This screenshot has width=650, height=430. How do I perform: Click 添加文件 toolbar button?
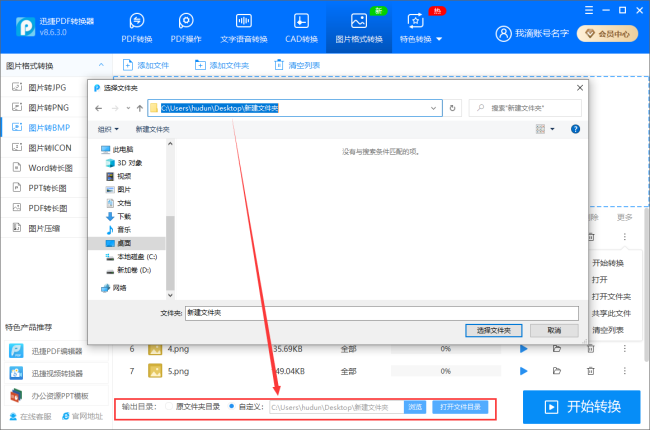pos(146,65)
